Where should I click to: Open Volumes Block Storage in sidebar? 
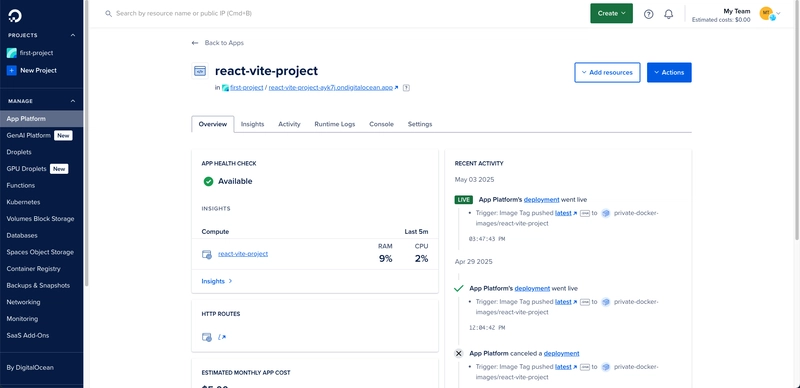pos(41,219)
